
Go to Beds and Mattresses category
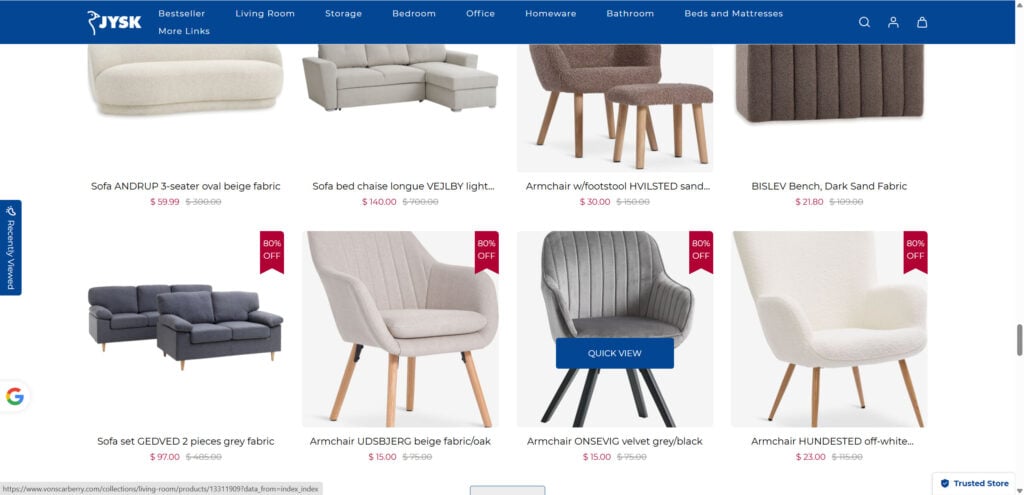pos(733,14)
